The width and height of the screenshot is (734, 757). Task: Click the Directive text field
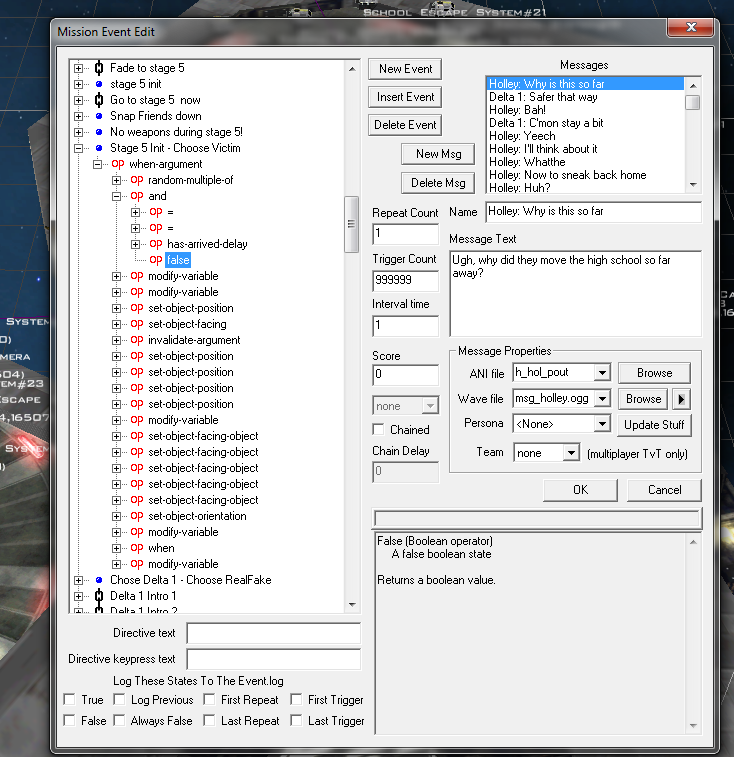click(274, 633)
